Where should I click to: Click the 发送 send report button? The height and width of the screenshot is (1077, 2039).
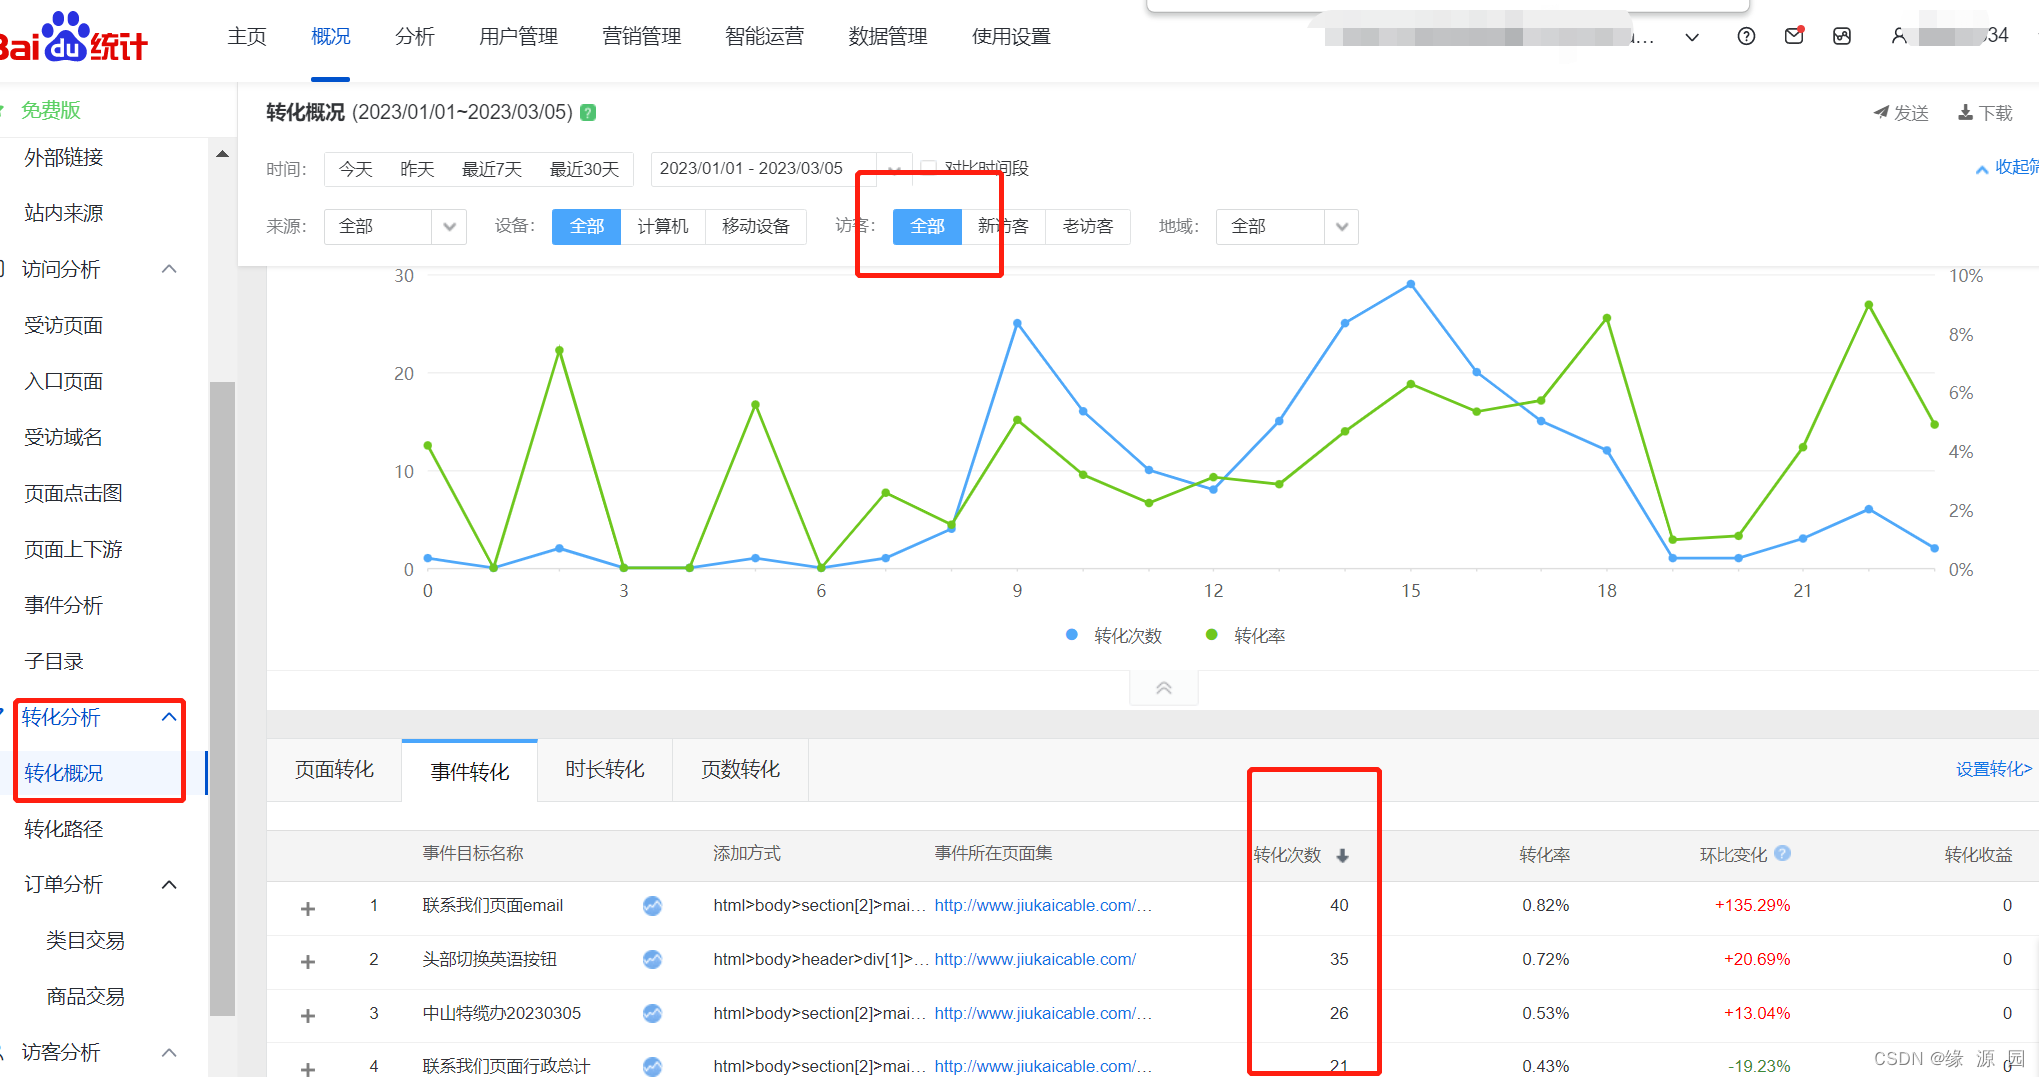point(1901,113)
